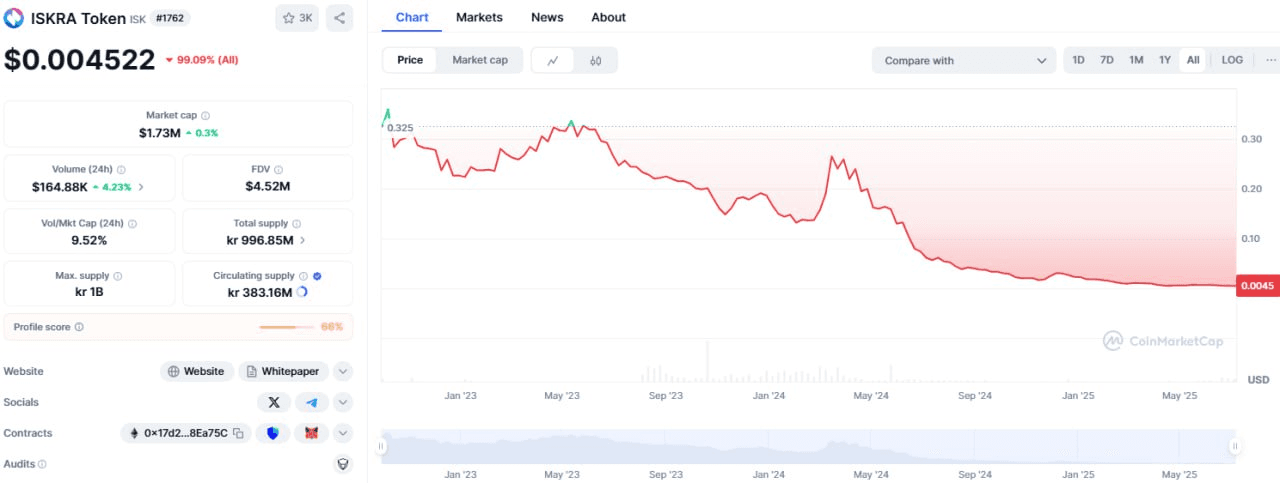Select the Market cap chart toggle
This screenshot has height=483, width=1280.
pyautogui.click(x=480, y=60)
